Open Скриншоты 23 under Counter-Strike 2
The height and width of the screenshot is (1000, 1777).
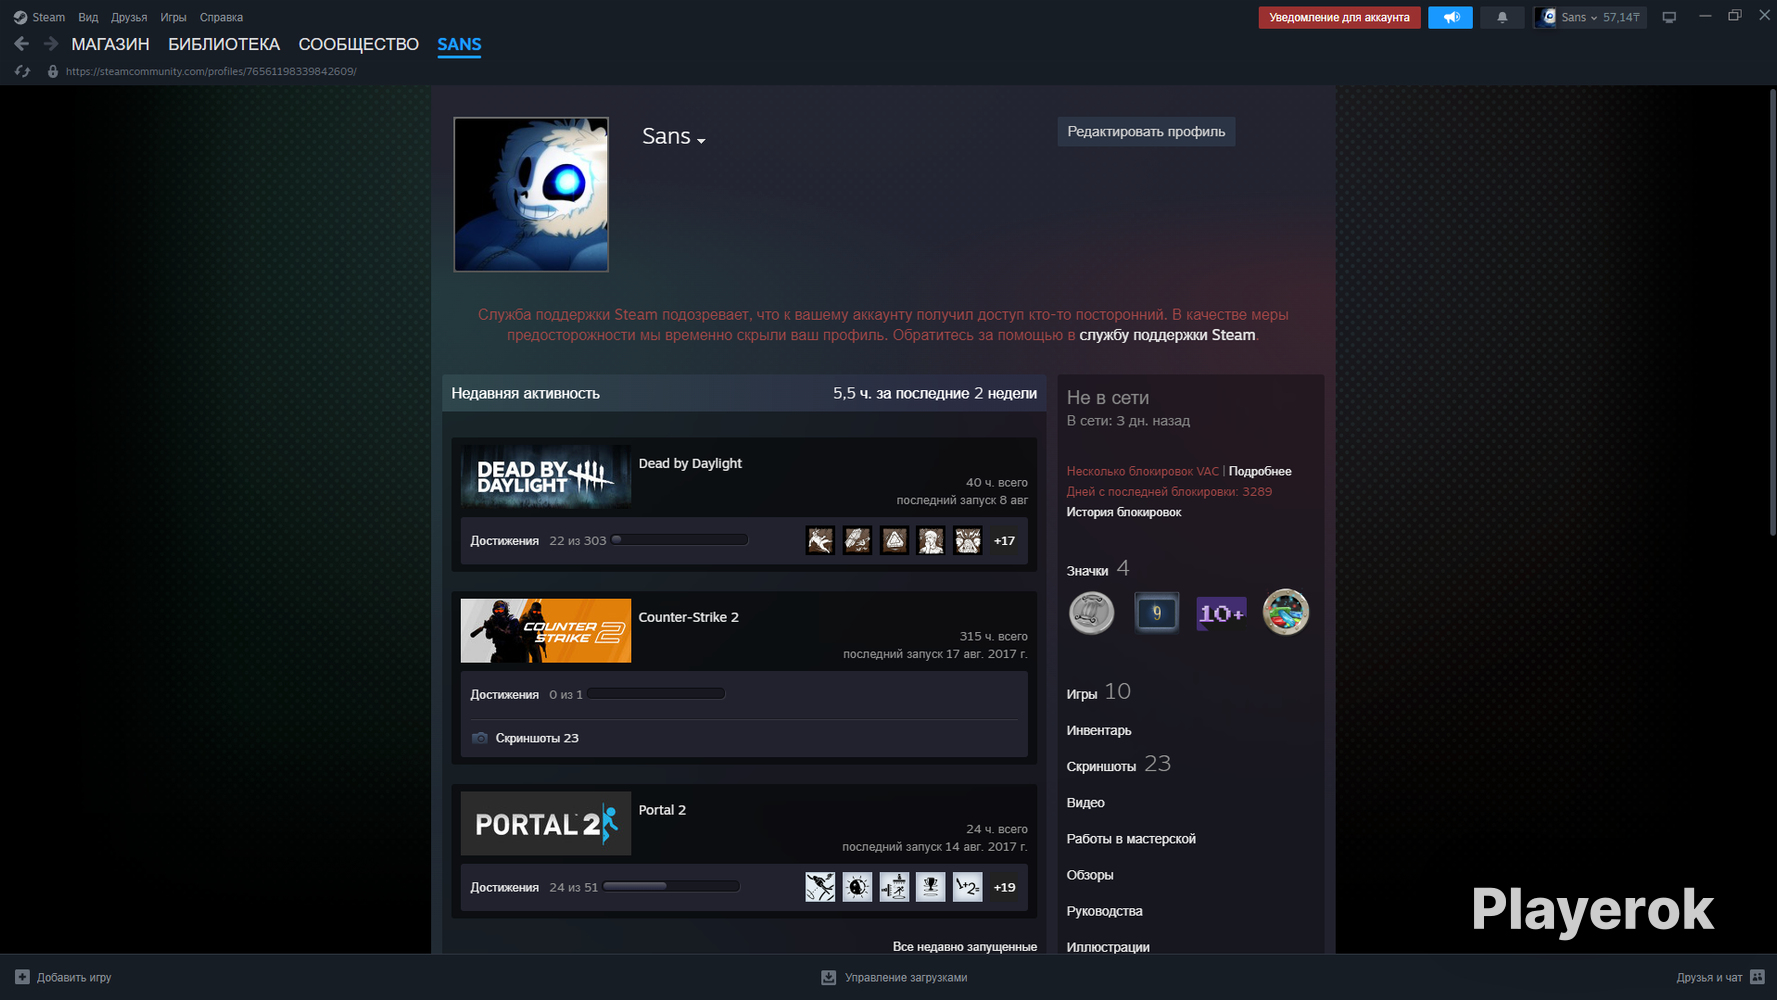[x=537, y=738]
